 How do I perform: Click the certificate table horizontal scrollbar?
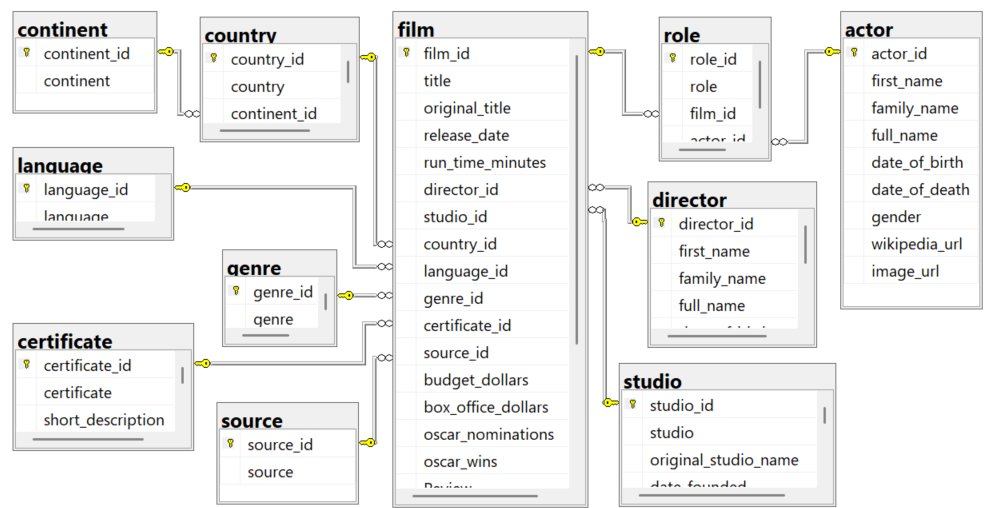click(88, 439)
